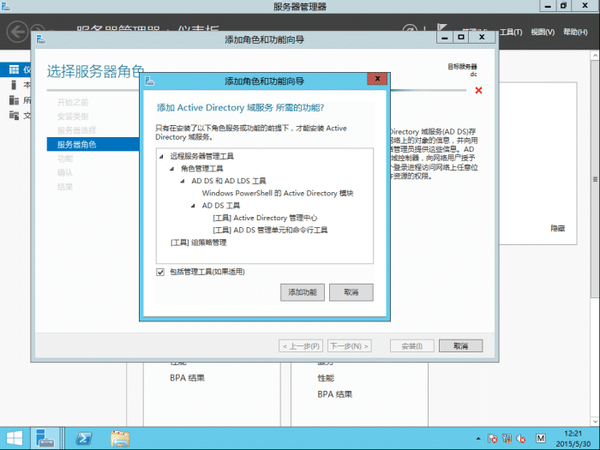Viewport: 600px width, 450px height.
Task: Select 安装类型 step in wizard sidebar
Action: click(73, 116)
